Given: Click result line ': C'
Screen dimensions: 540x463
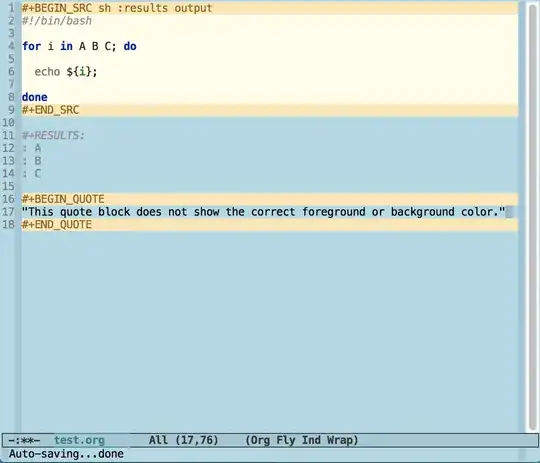Looking at the screenshot, I should pyautogui.click(x=32, y=174).
